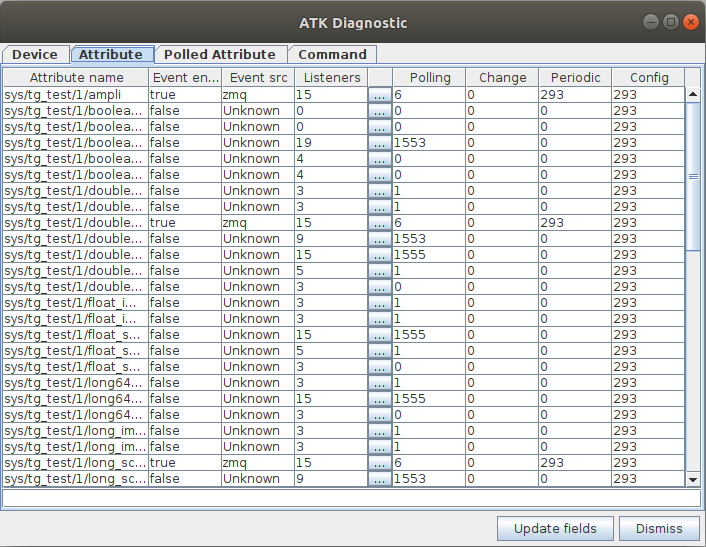Click the empty status field below the table
The width and height of the screenshot is (706, 547).
pos(351,498)
